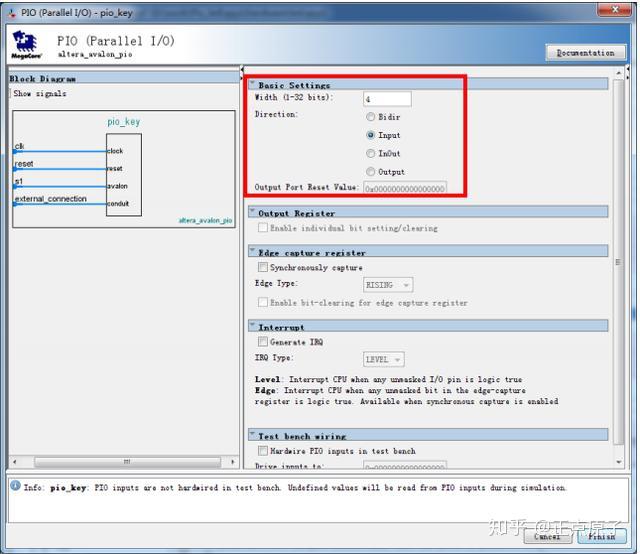Viewport: 640px width, 554px height.
Task: Select the Input direction radio button
Action: tap(370, 135)
